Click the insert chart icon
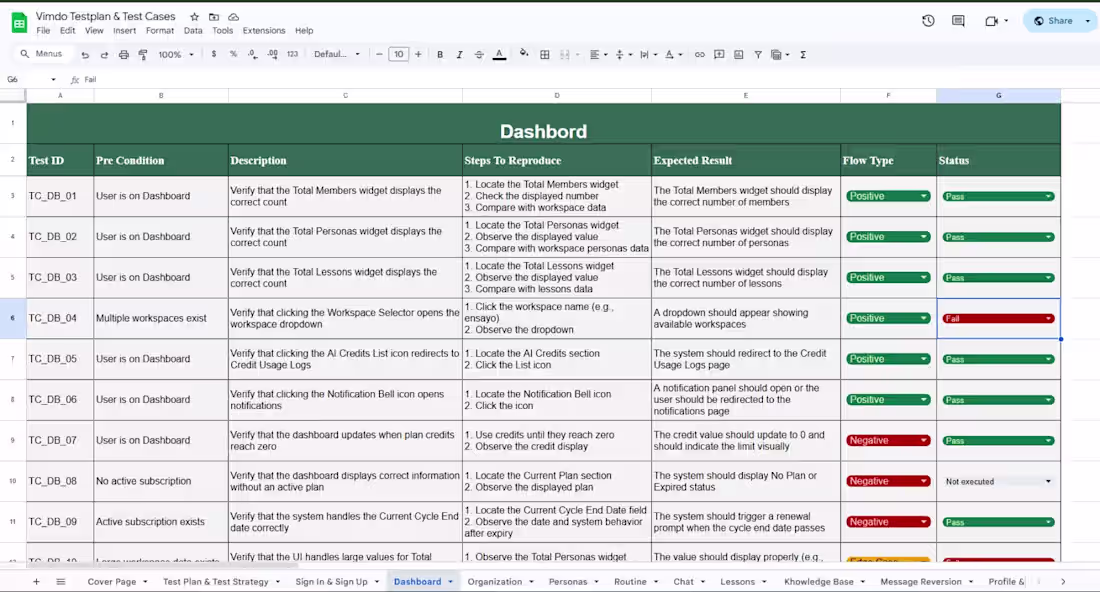Viewport: 1100px width, 592px height. 739,54
